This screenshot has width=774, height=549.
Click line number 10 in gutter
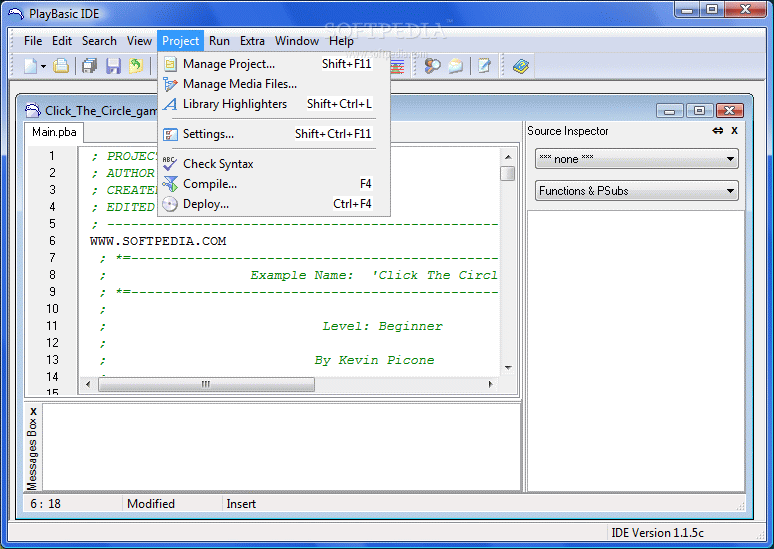coord(52,309)
